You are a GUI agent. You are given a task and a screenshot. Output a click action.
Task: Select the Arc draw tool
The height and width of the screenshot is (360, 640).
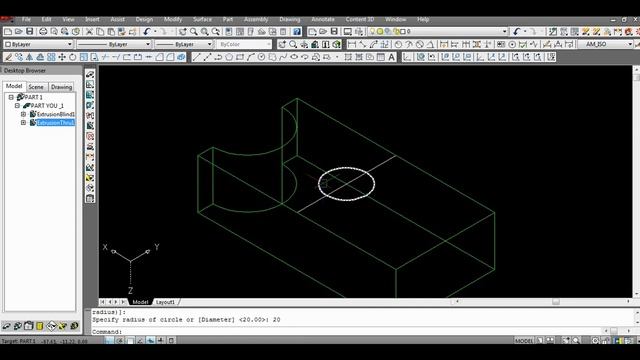pos(251,57)
